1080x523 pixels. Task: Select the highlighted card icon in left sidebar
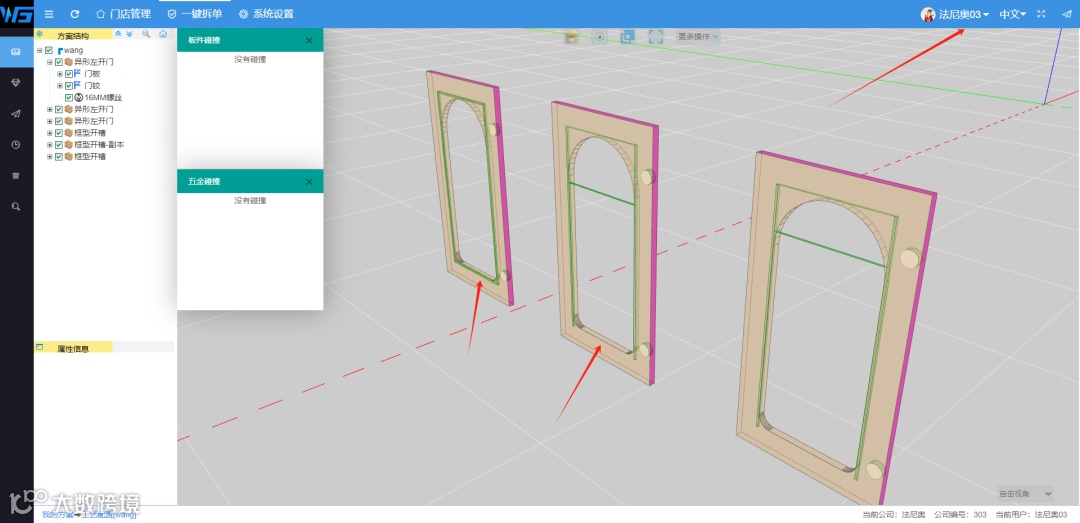17,52
